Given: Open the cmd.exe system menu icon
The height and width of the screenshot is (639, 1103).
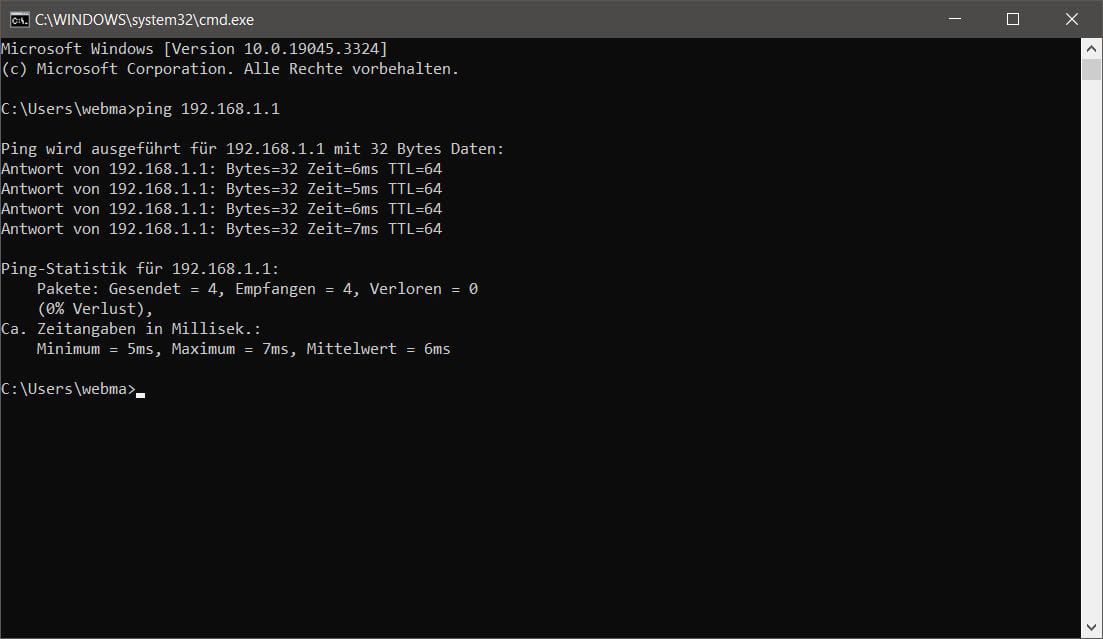Looking at the screenshot, I should 19,19.
